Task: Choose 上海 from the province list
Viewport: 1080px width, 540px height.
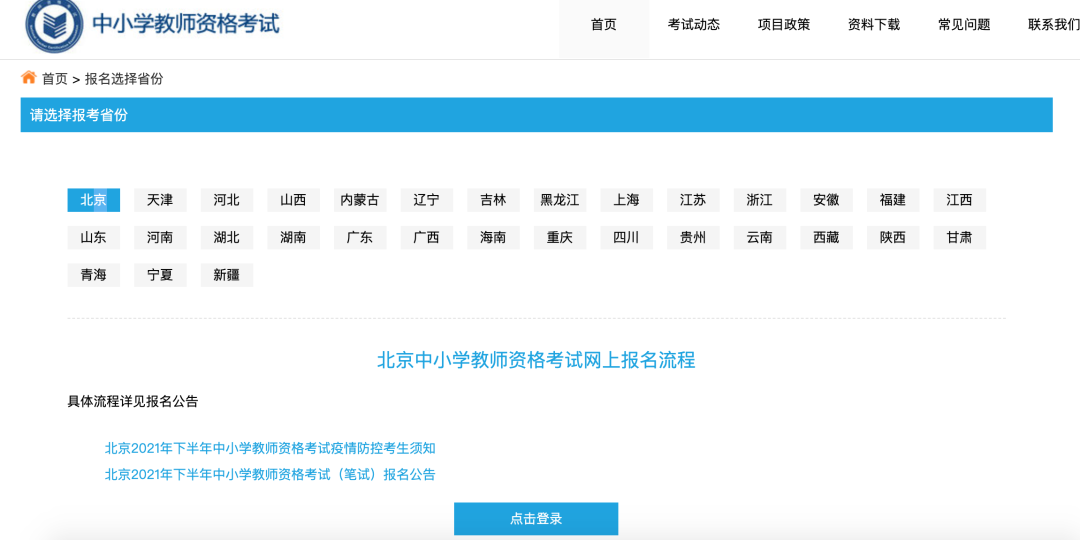Action: click(x=627, y=200)
